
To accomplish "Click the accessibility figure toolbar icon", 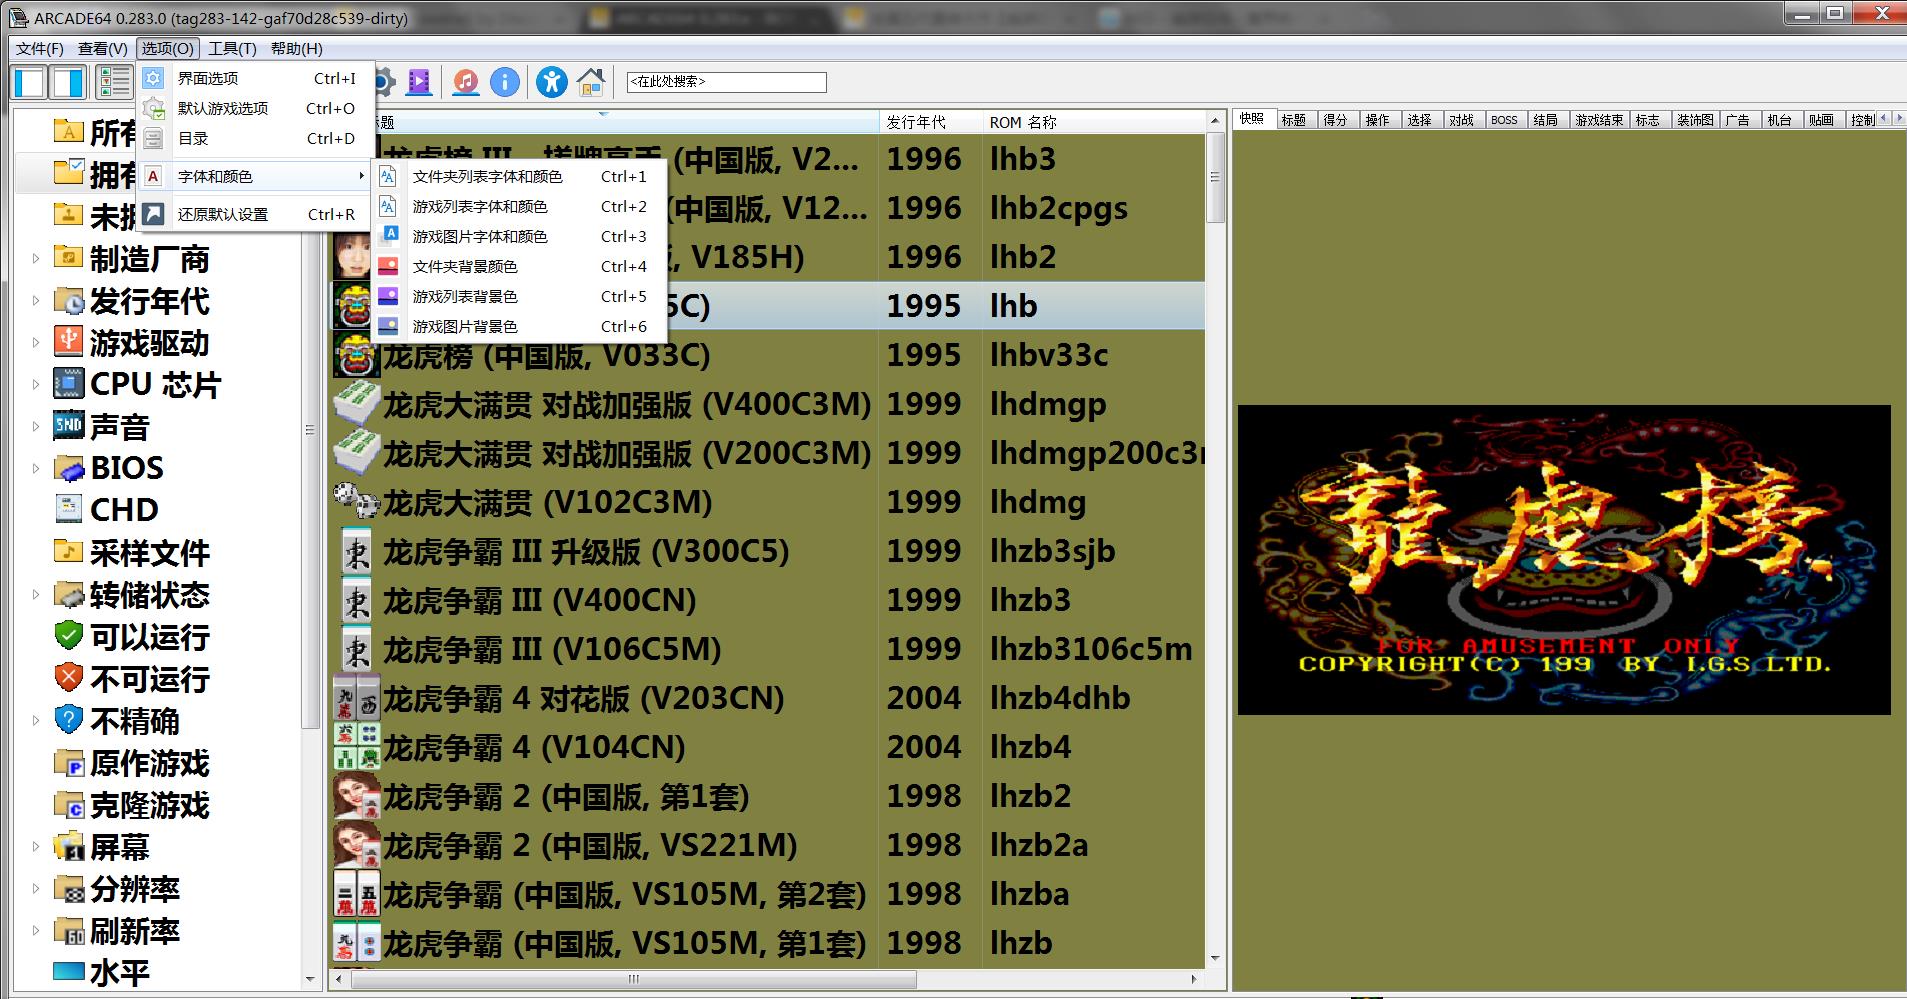I will tap(551, 82).
